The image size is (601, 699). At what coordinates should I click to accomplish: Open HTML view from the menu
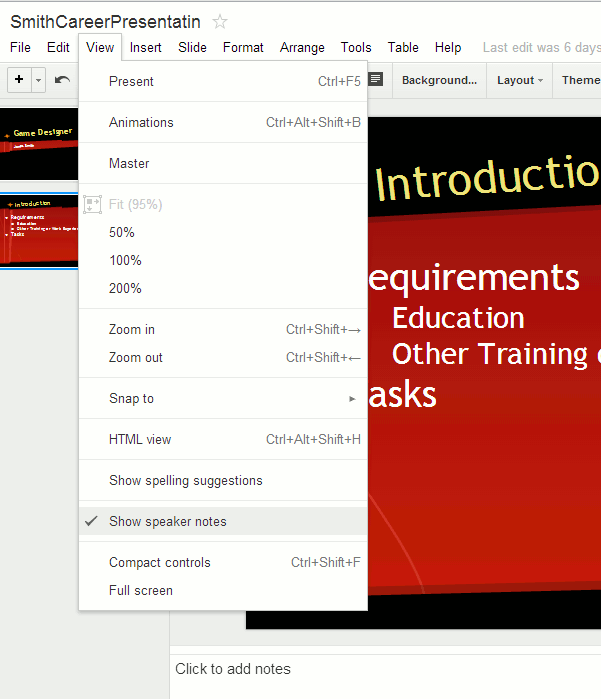click(223, 440)
